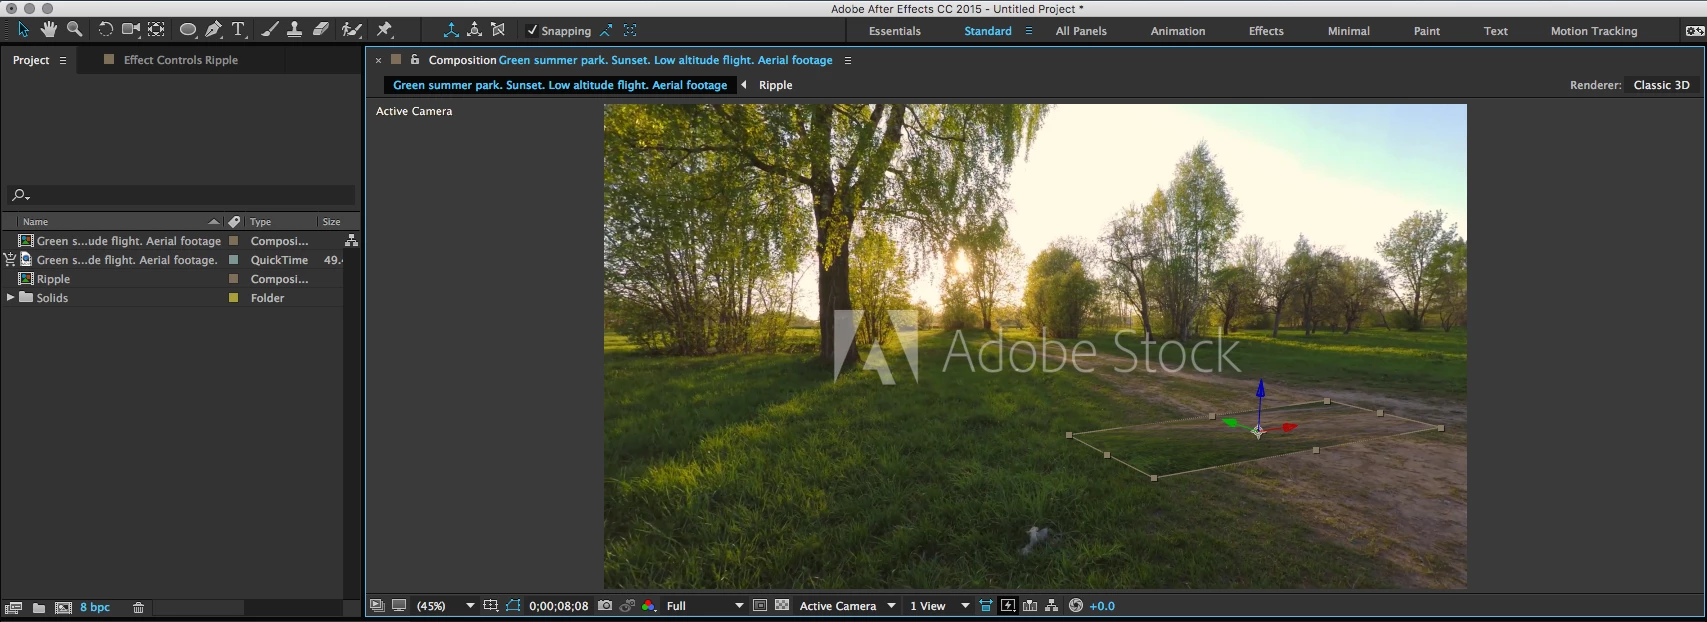Viewport: 1707px width, 622px height.
Task: Switch to Motion Tracking workspace
Action: click(x=1594, y=31)
